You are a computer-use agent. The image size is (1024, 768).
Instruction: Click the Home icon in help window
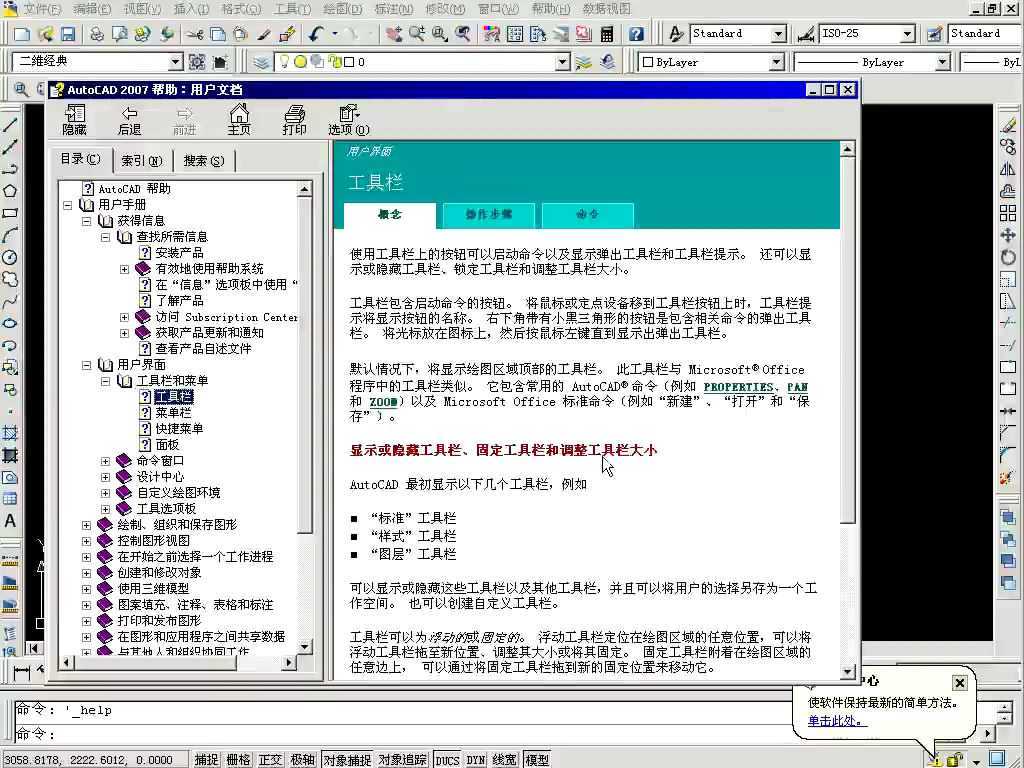click(x=239, y=120)
